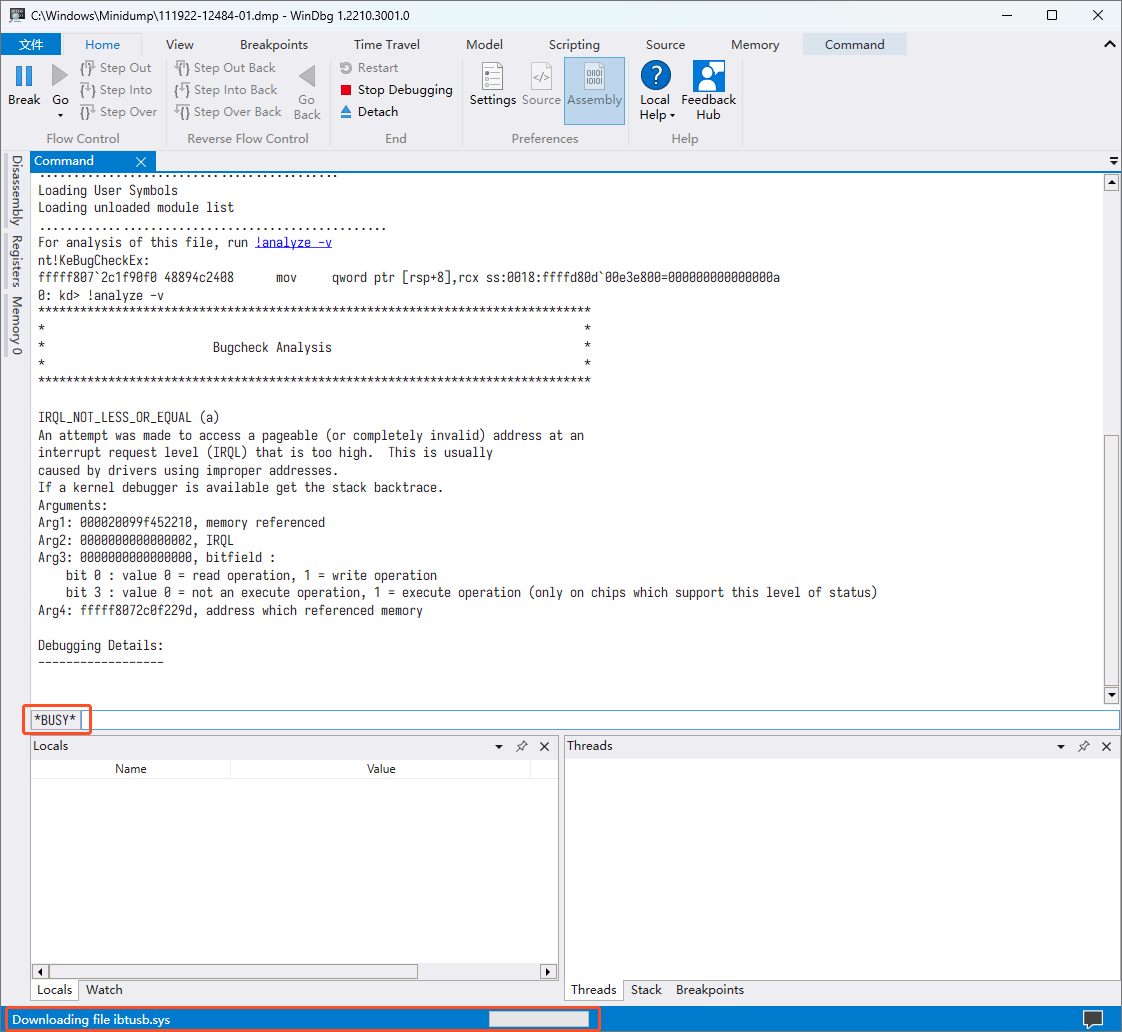
Task: Switch to the Time Travel ribbon tab
Action: [387, 45]
